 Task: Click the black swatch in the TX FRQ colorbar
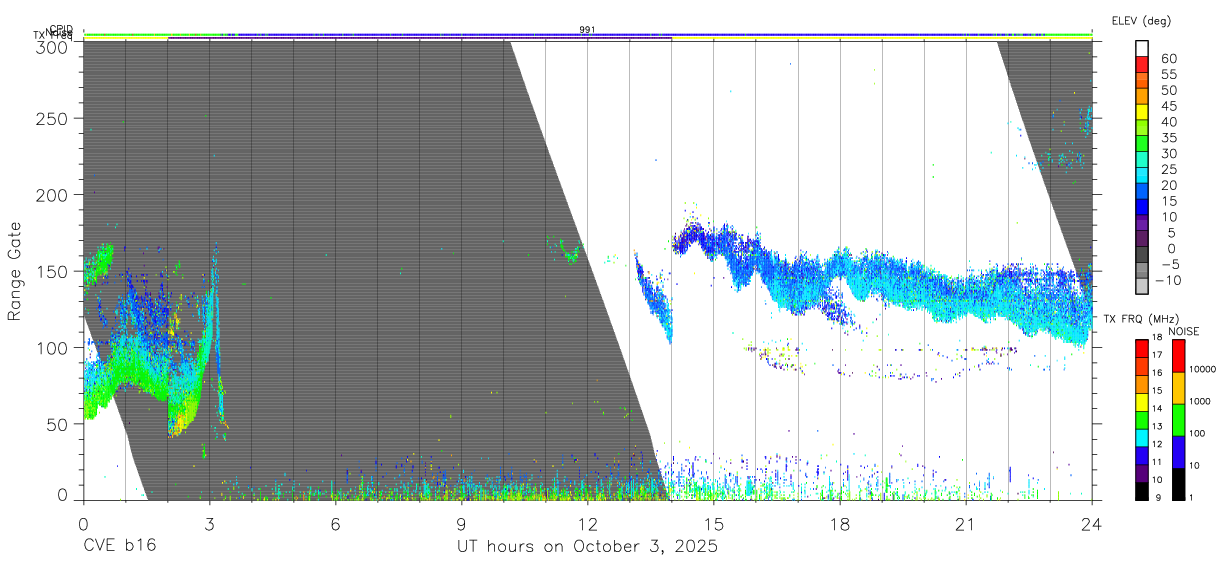(x=1142, y=491)
